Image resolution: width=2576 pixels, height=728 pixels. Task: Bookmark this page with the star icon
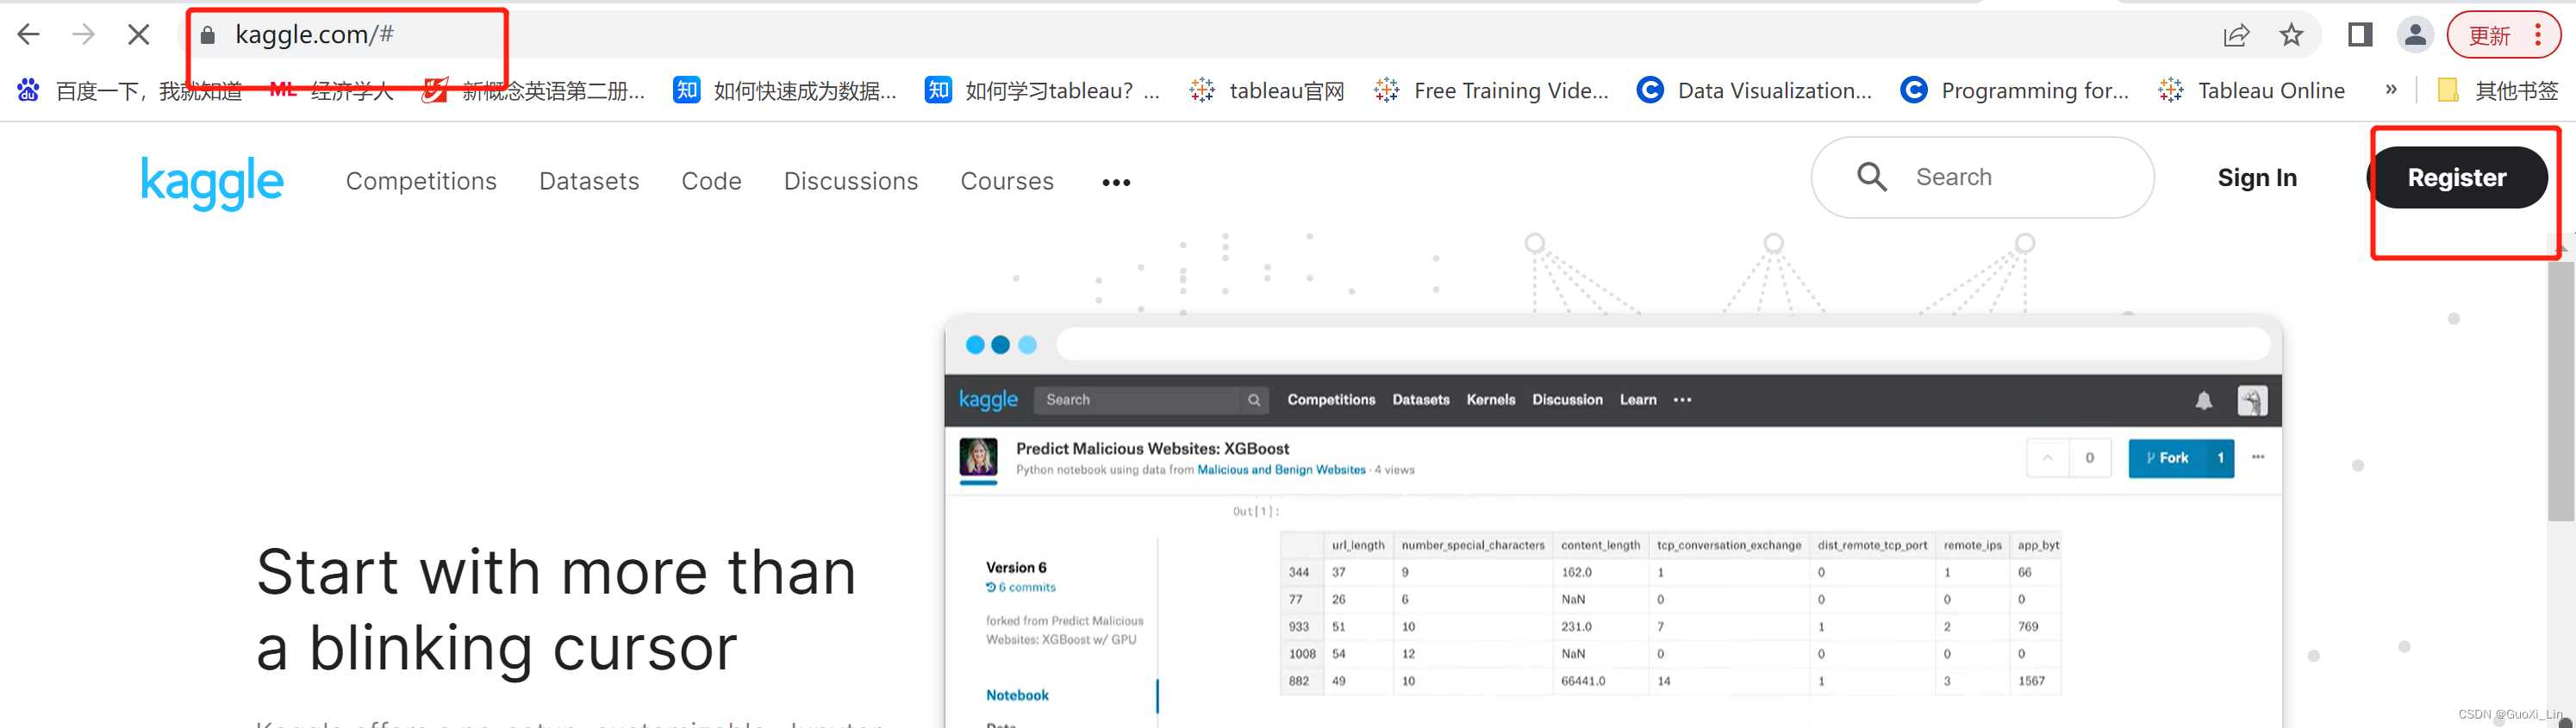point(2291,36)
